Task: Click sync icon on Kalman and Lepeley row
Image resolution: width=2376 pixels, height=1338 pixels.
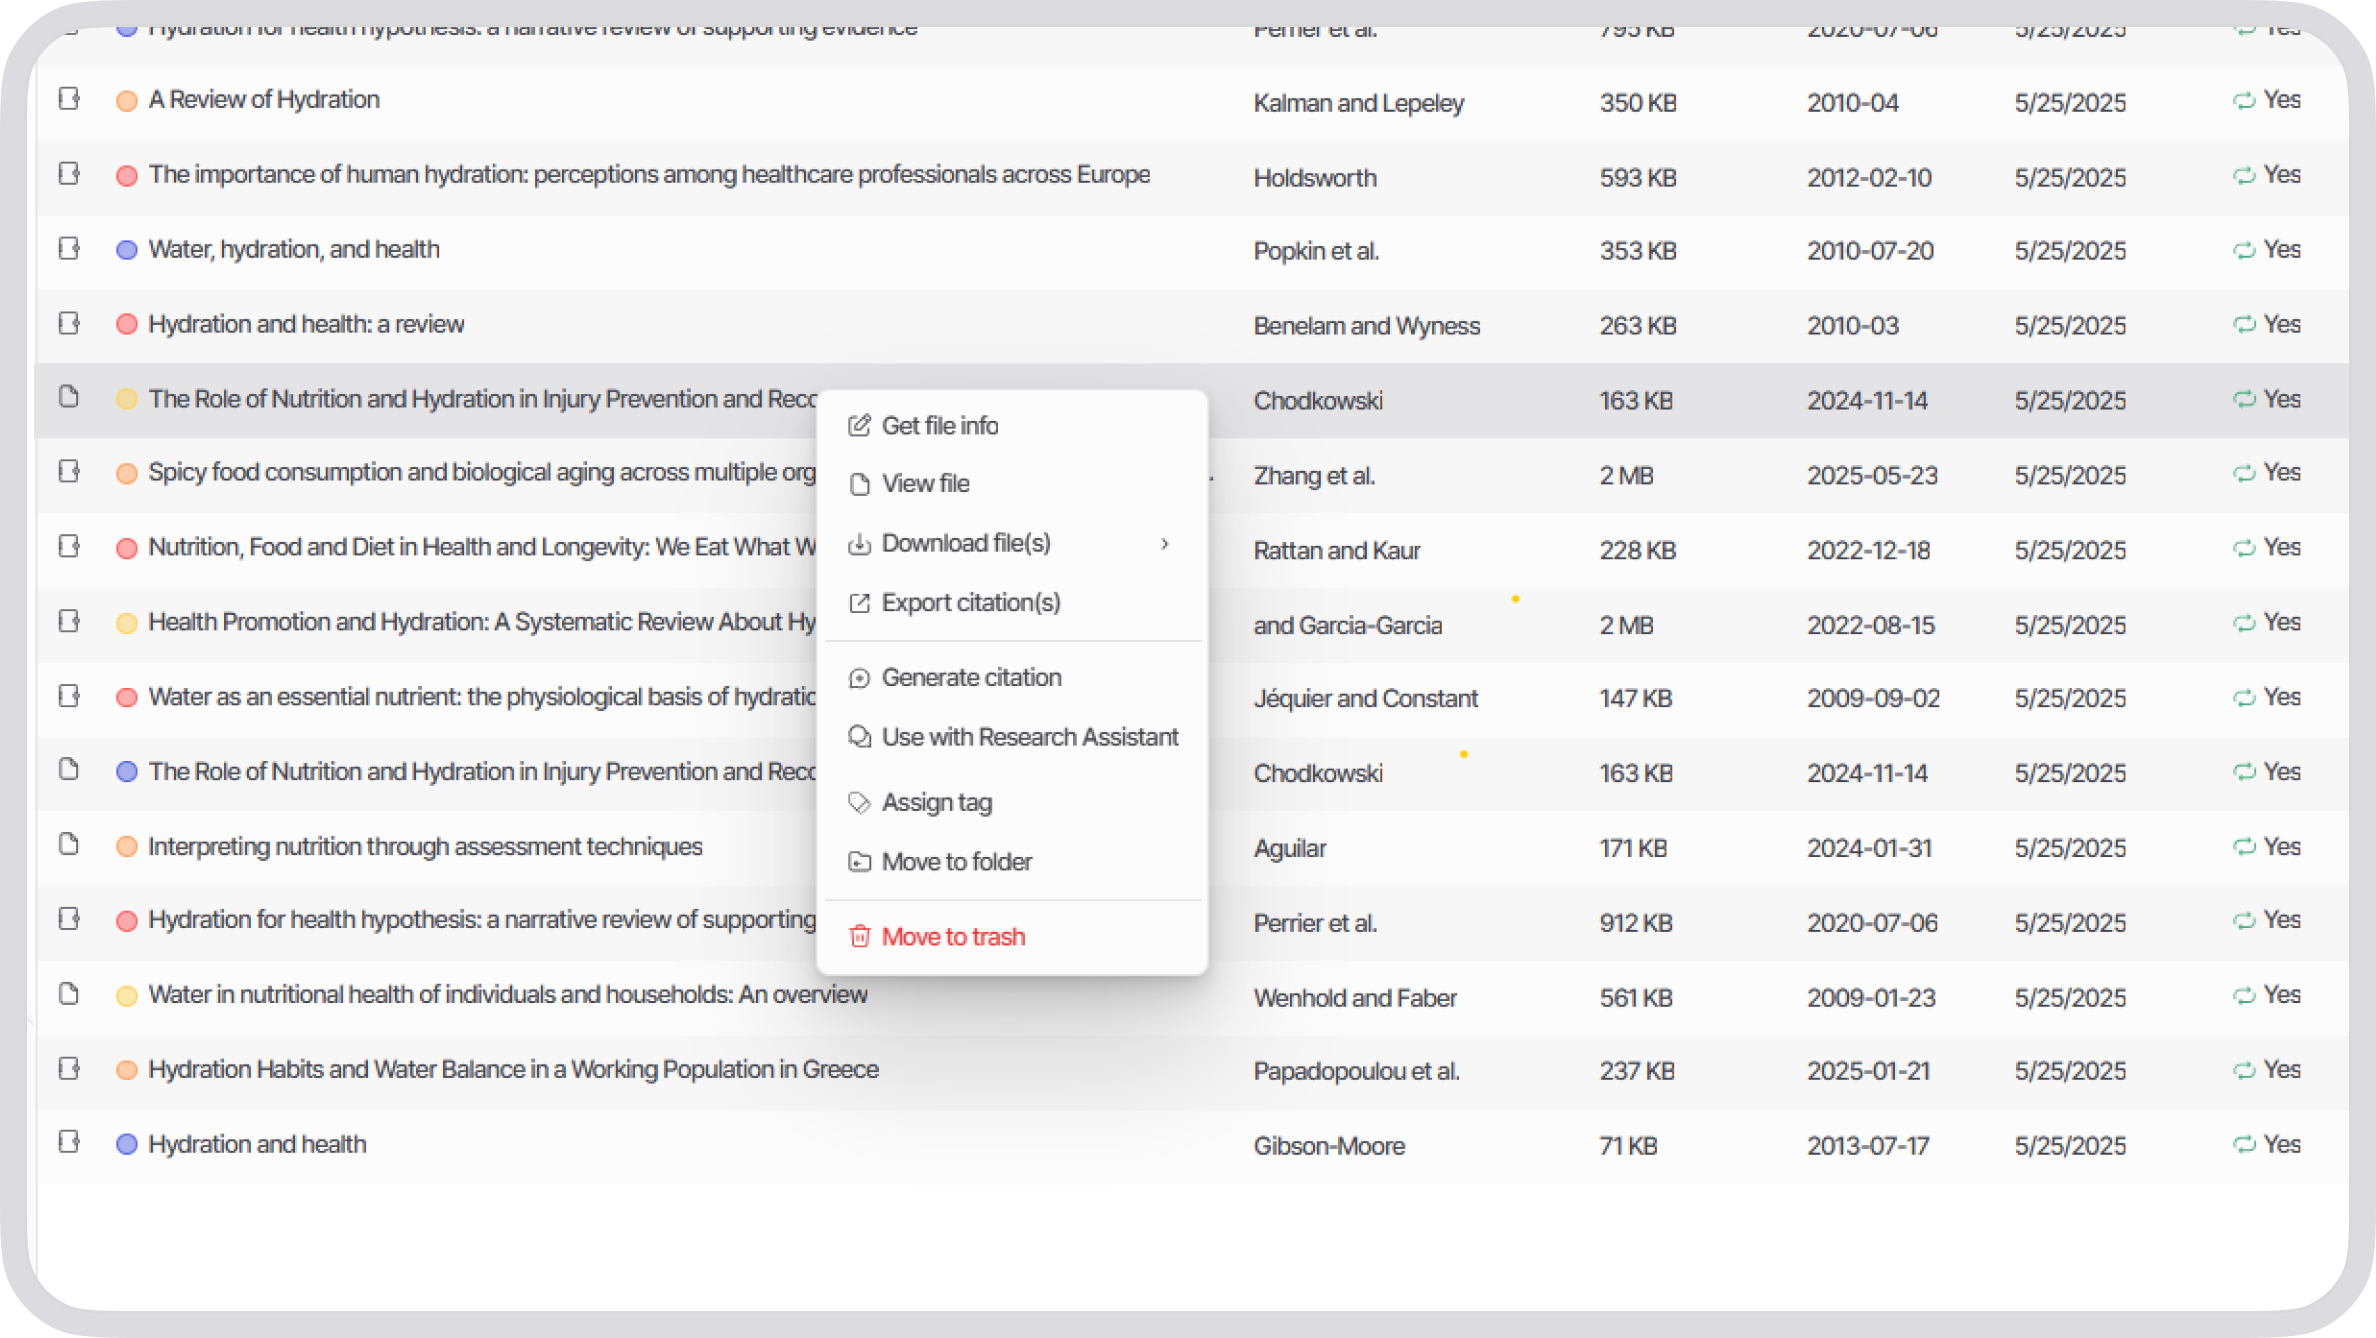Action: (2244, 101)
